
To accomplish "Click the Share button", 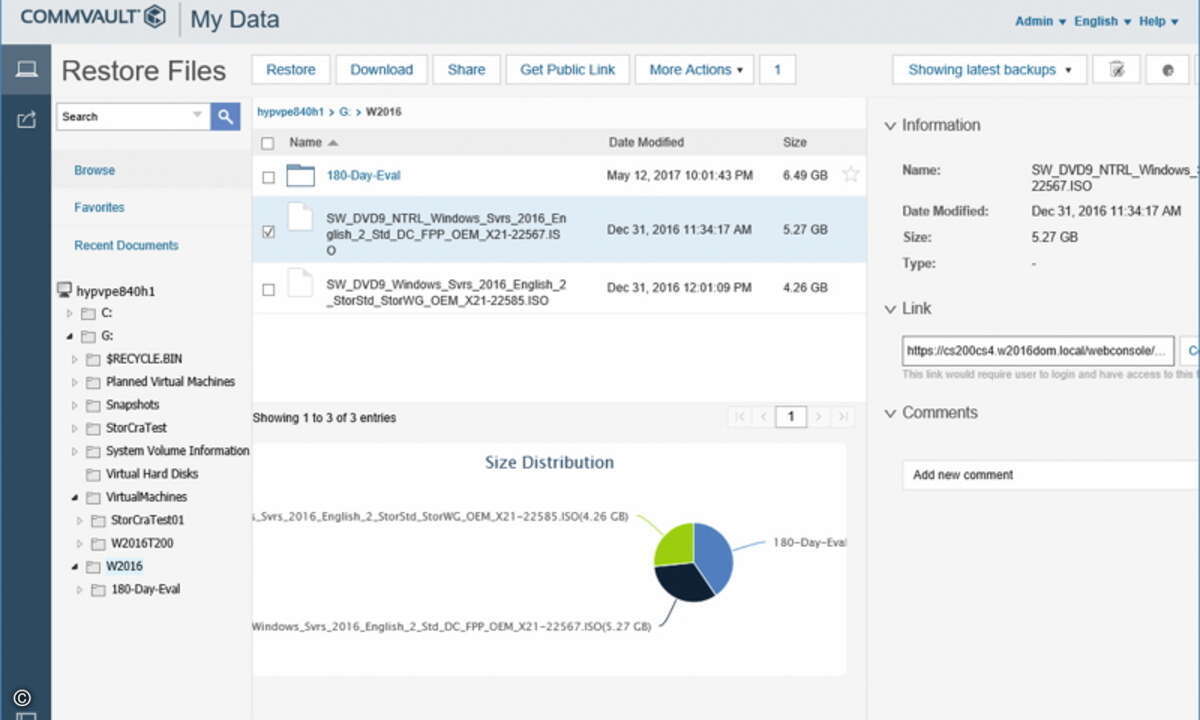I will coord(466,70).
